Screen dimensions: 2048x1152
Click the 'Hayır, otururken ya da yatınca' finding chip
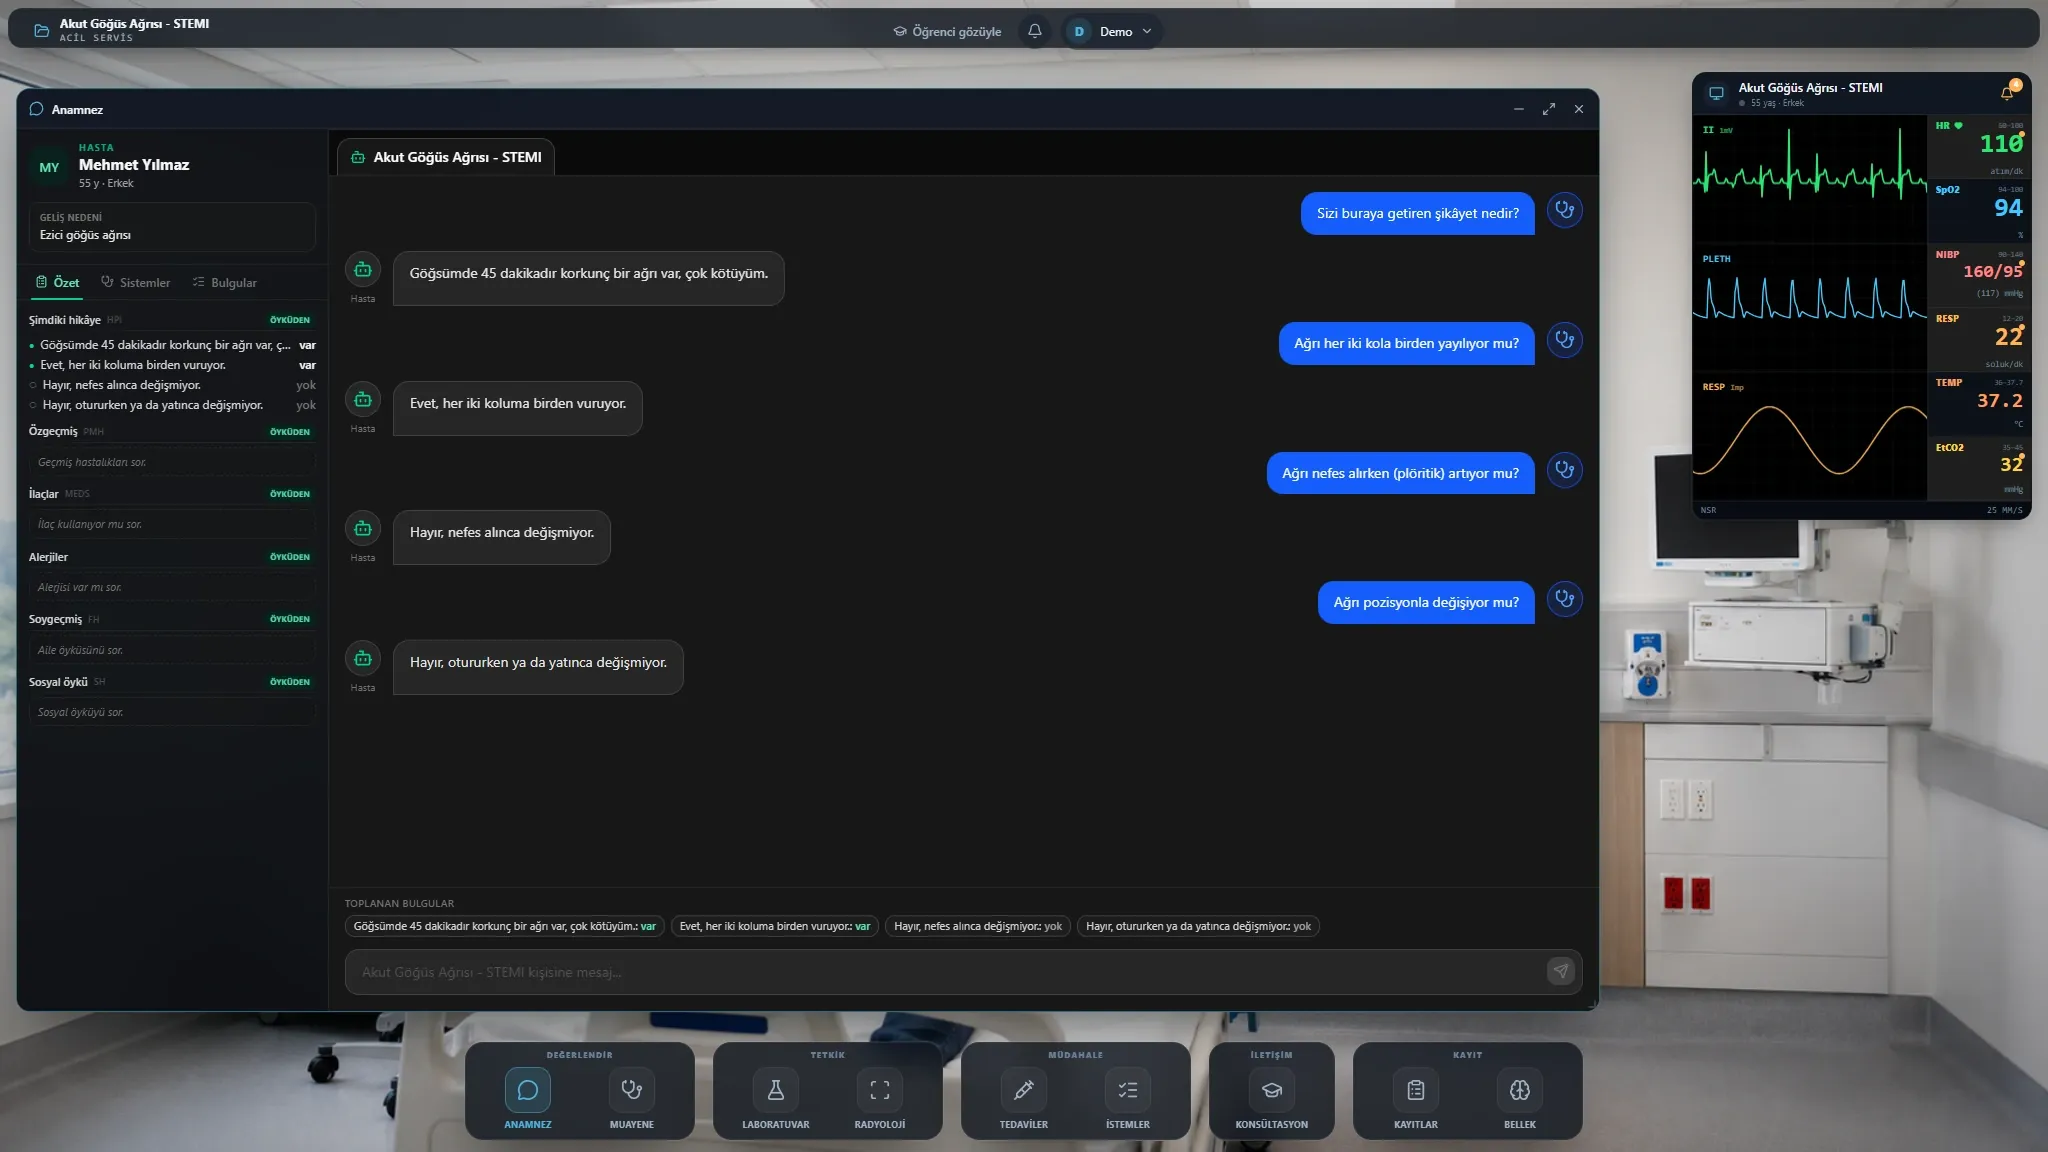pos(1198,926)
